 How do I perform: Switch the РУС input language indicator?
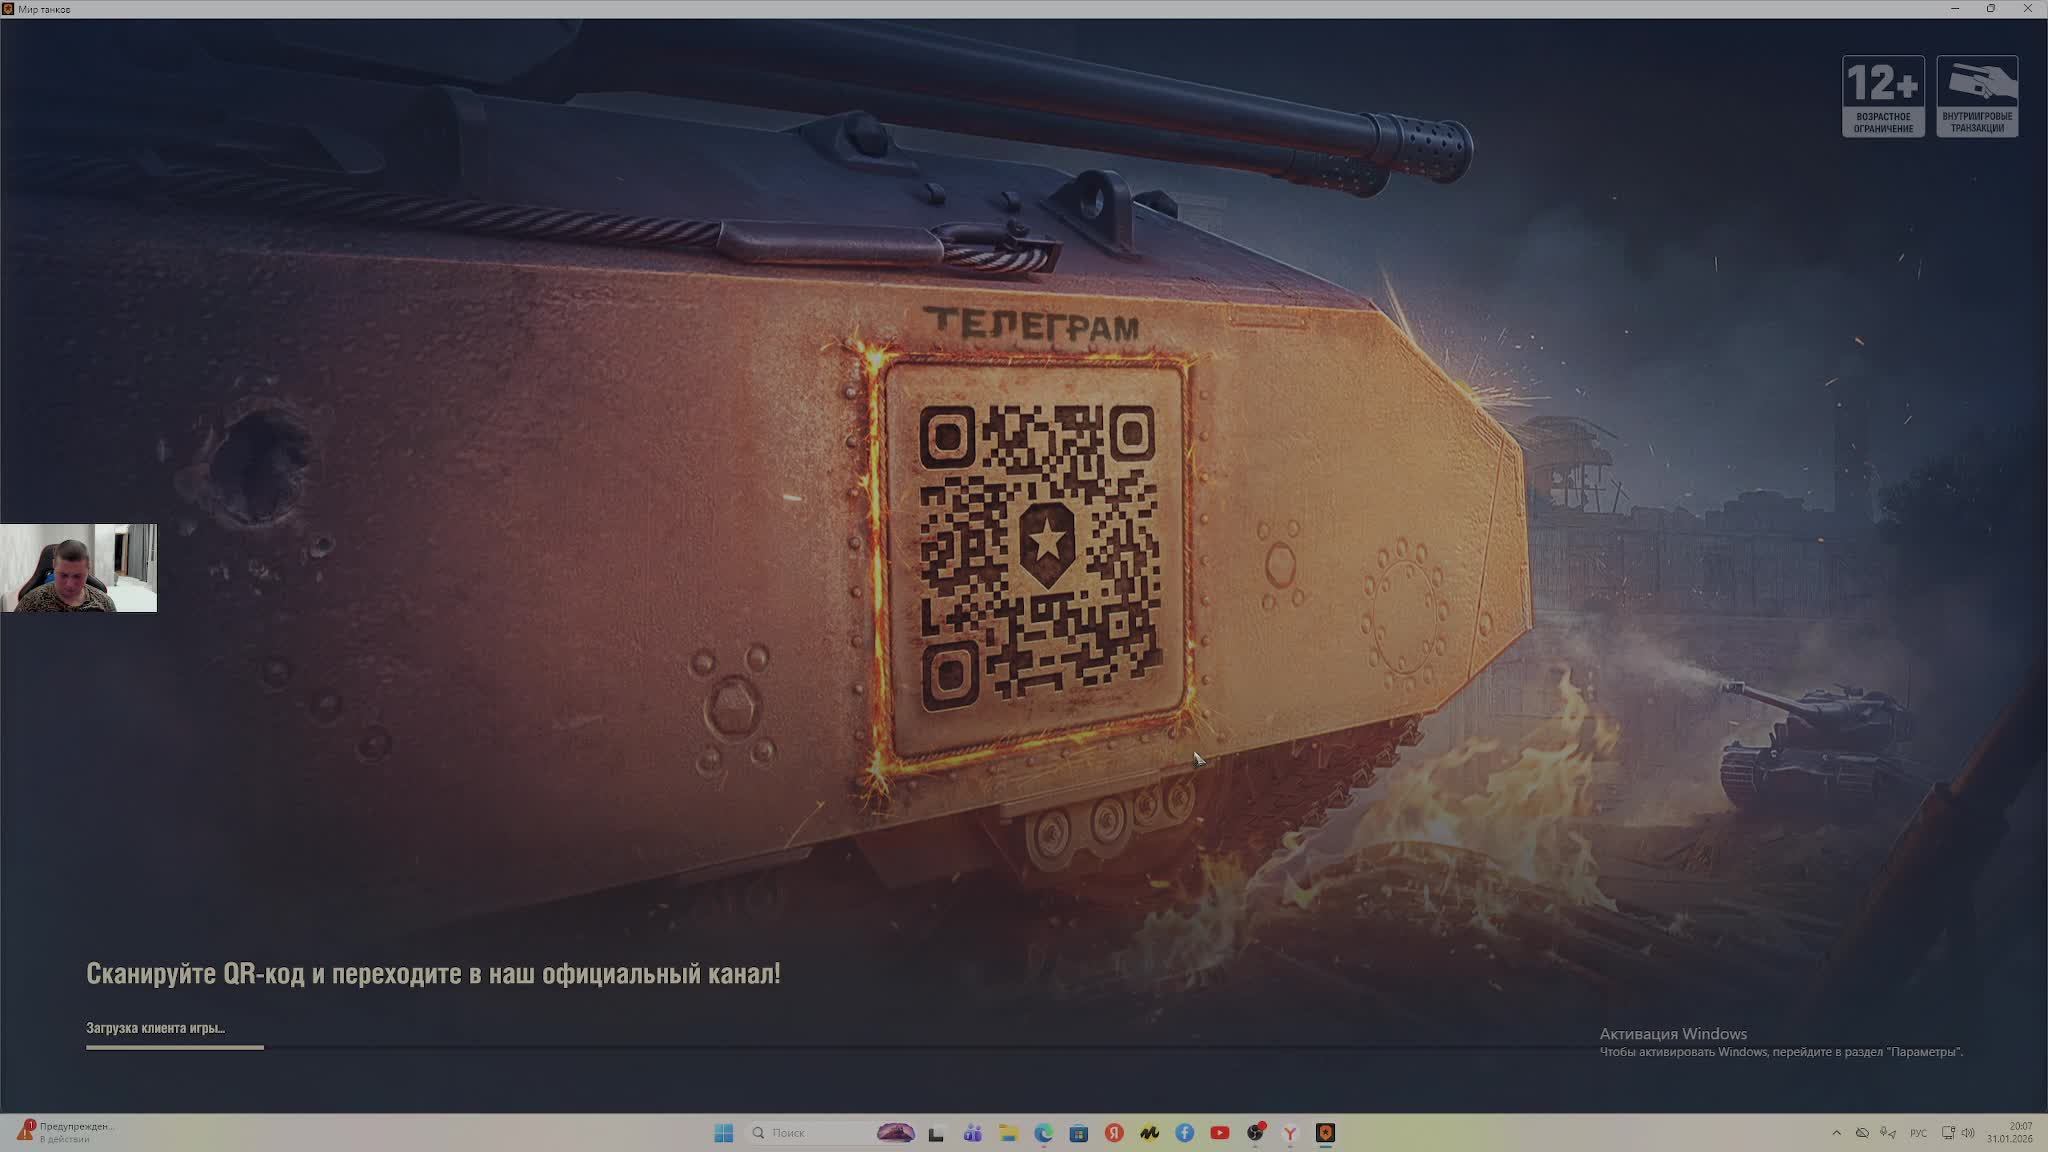tap(1918, 1133)
